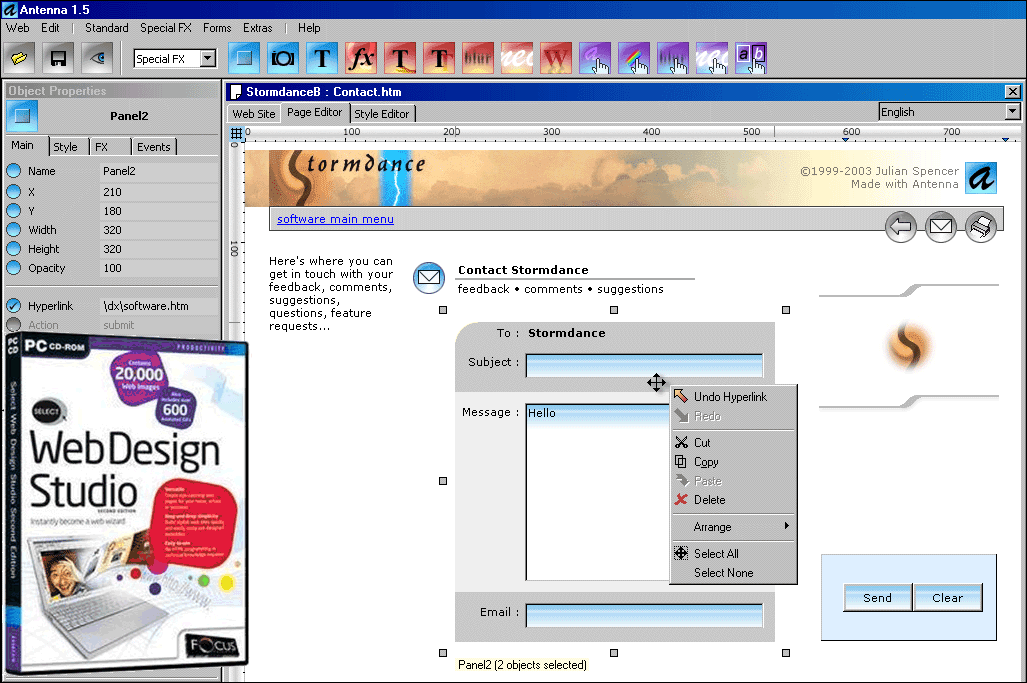Toggle the Action property circle
Image resolution: width=1027 pixels, height=683 pixels.
tap(14, 325)
